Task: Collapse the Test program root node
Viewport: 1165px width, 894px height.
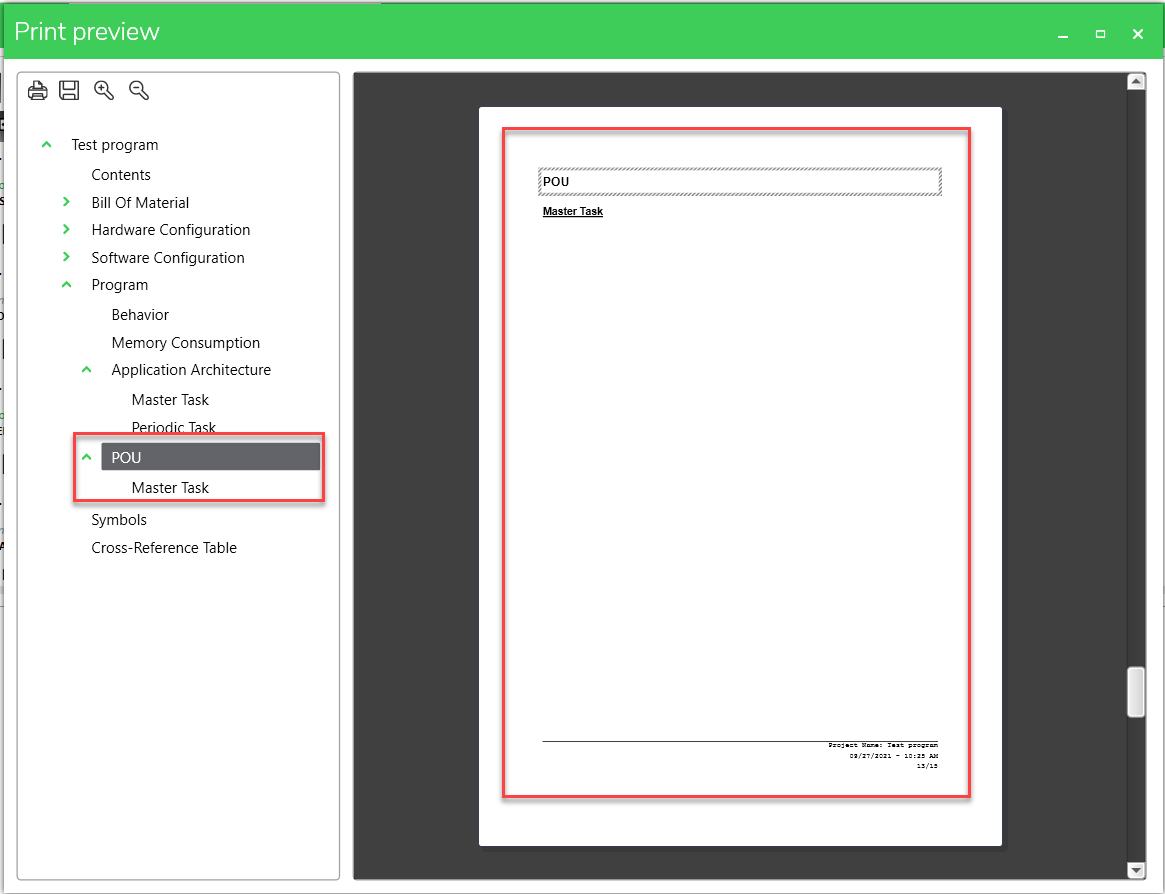Action: point(46,144)
